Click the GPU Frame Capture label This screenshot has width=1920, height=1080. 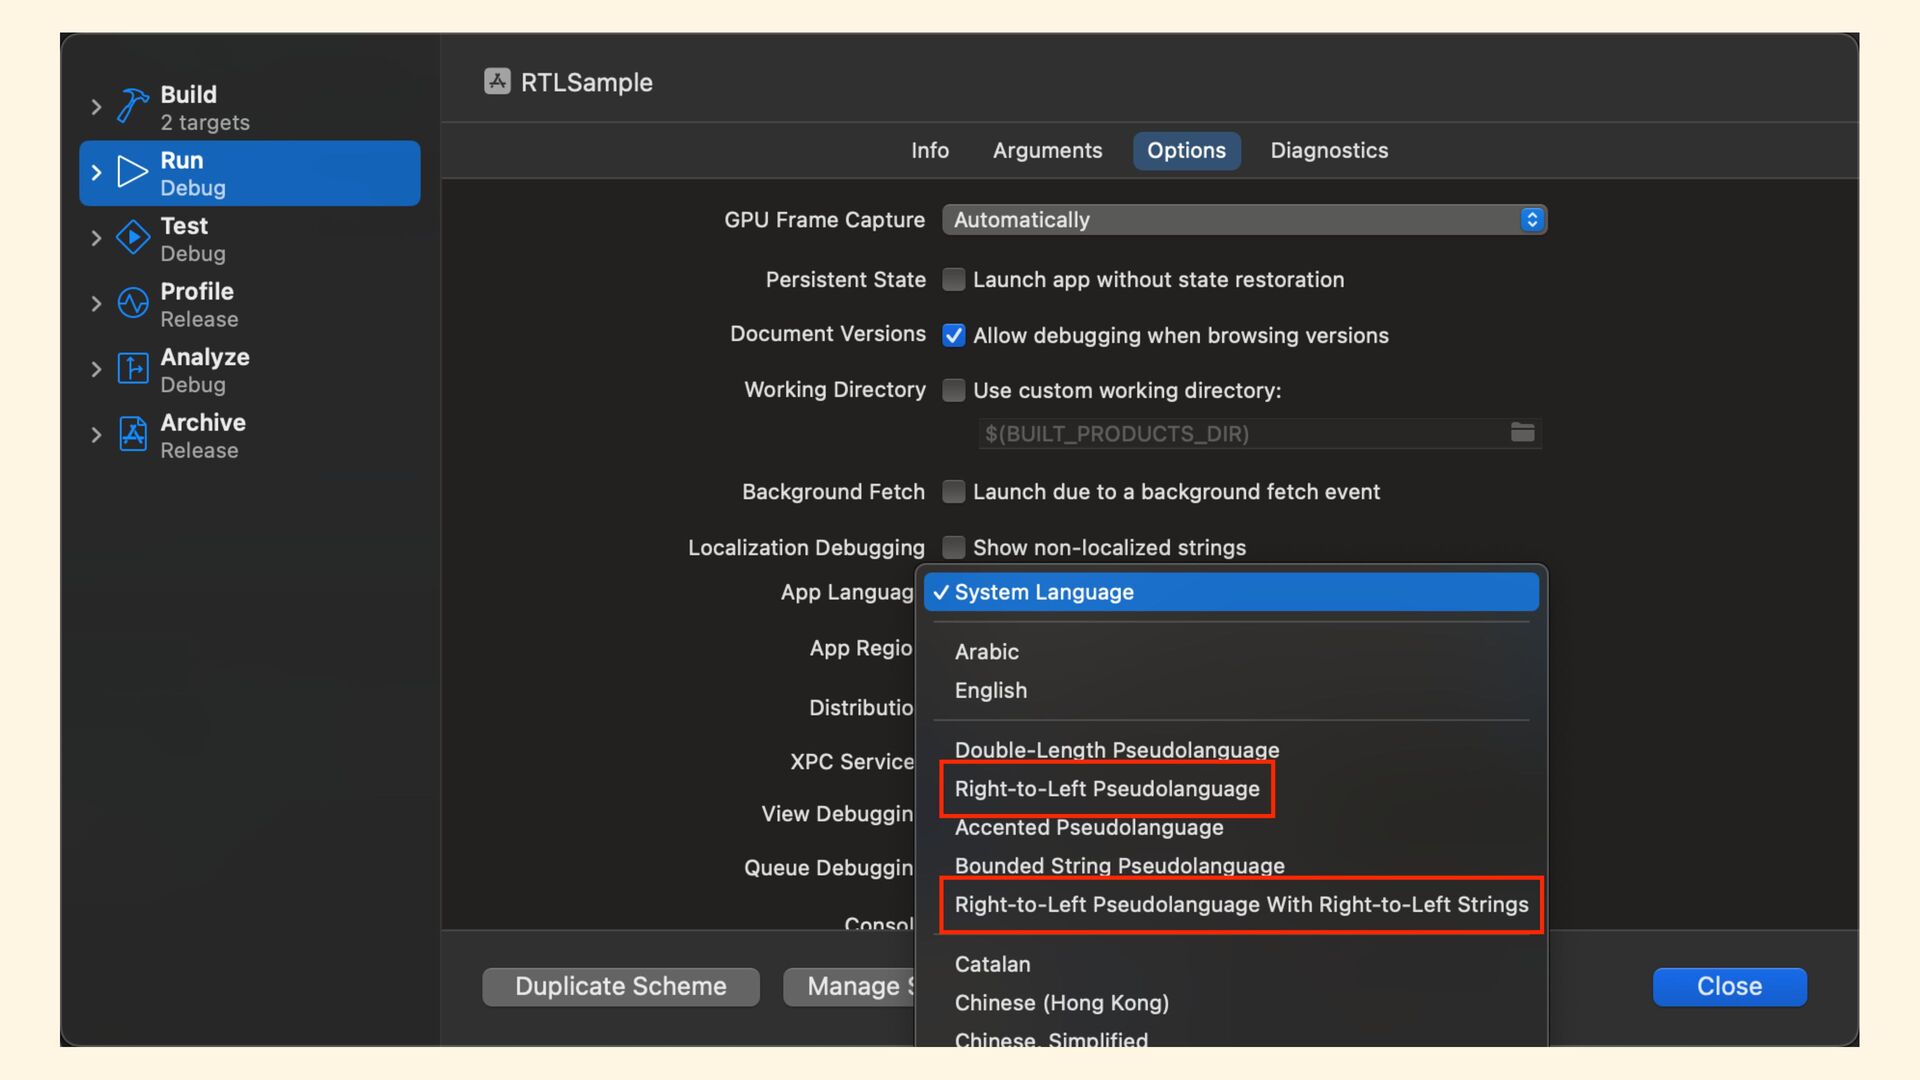coord(824,220)
